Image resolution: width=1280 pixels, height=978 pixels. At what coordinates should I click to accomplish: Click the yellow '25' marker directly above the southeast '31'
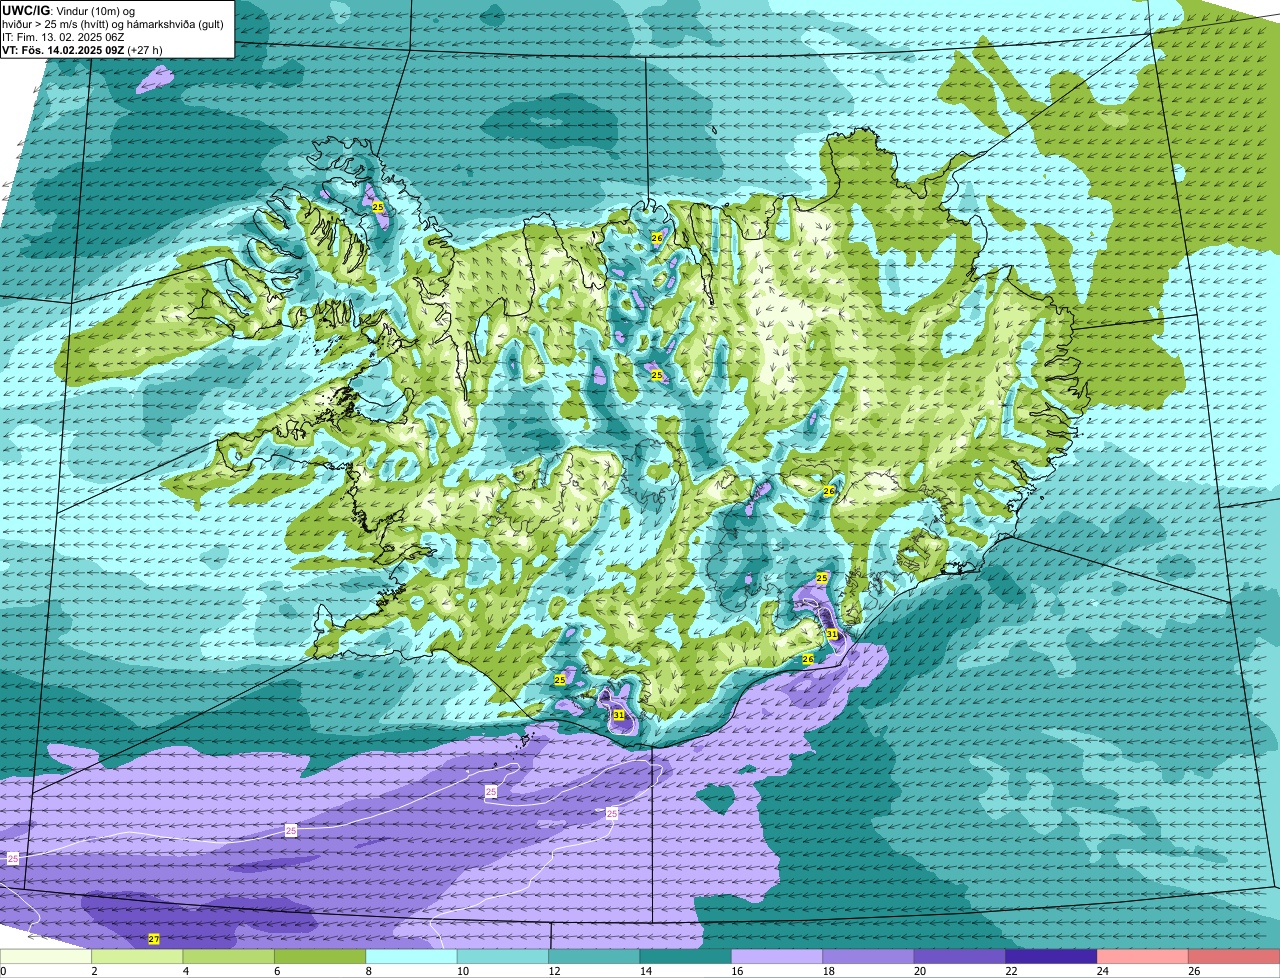point(822,578)
